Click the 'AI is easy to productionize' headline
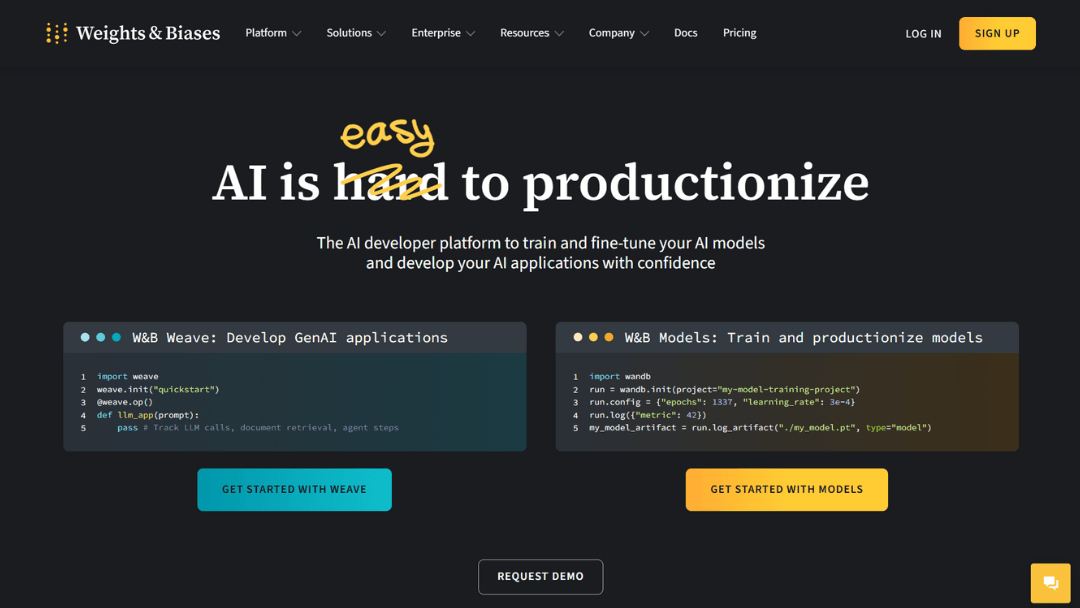The width and height of the screenshot is (1080, 608). pos(540,183)
